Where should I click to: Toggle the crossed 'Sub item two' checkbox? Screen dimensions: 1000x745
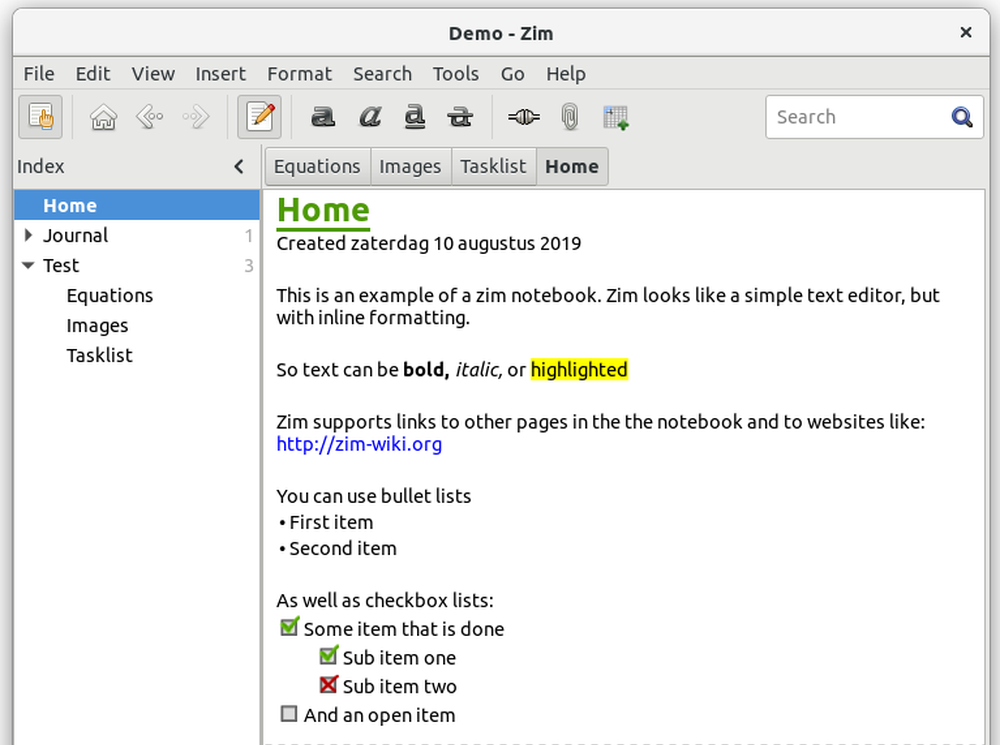[329, 684]
